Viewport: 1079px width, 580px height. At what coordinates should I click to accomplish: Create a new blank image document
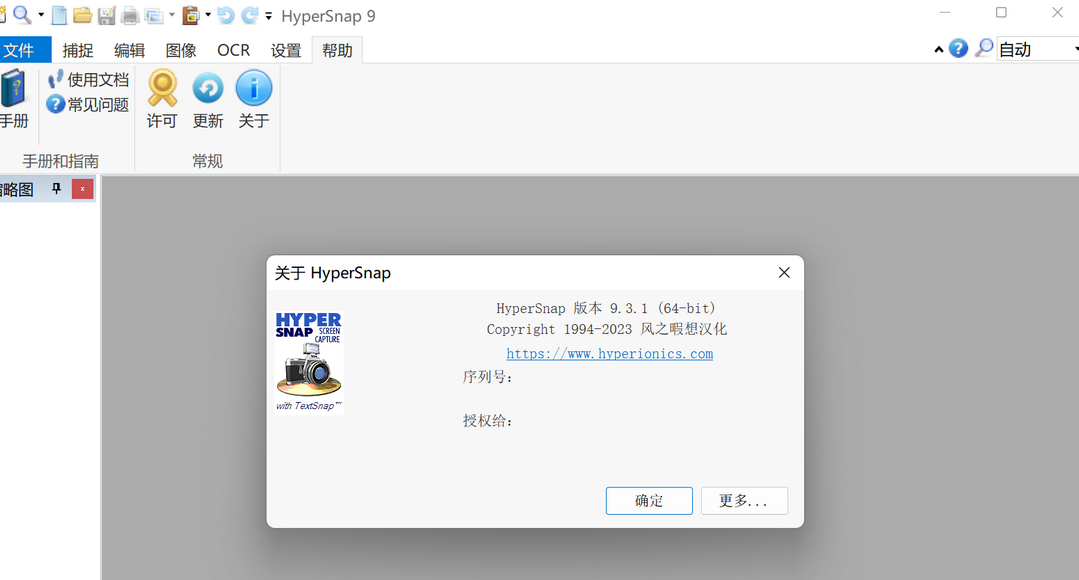[60, 15]
